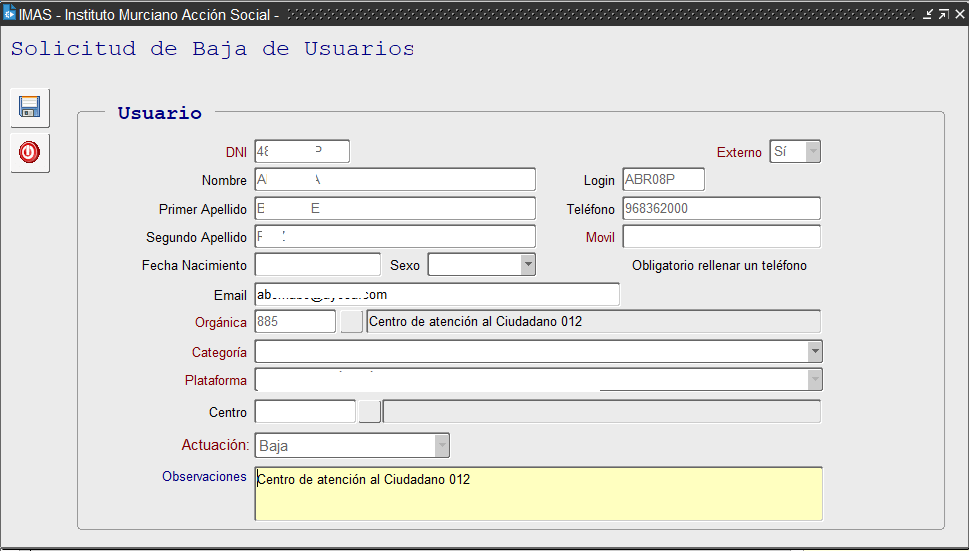
Task: Expand the Actuación dropdown showing Baja
Action: pyautogui.click(x=441, y=446)
